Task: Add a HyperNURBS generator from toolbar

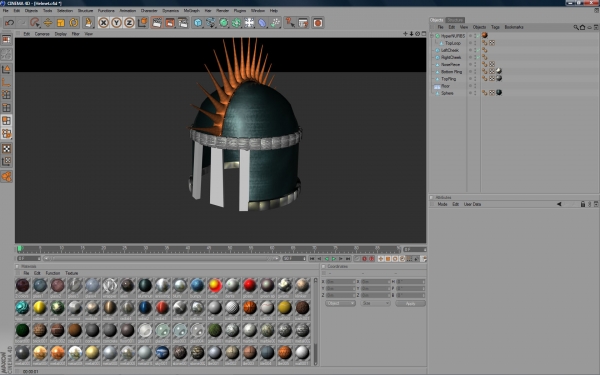Action: (223, 23)
